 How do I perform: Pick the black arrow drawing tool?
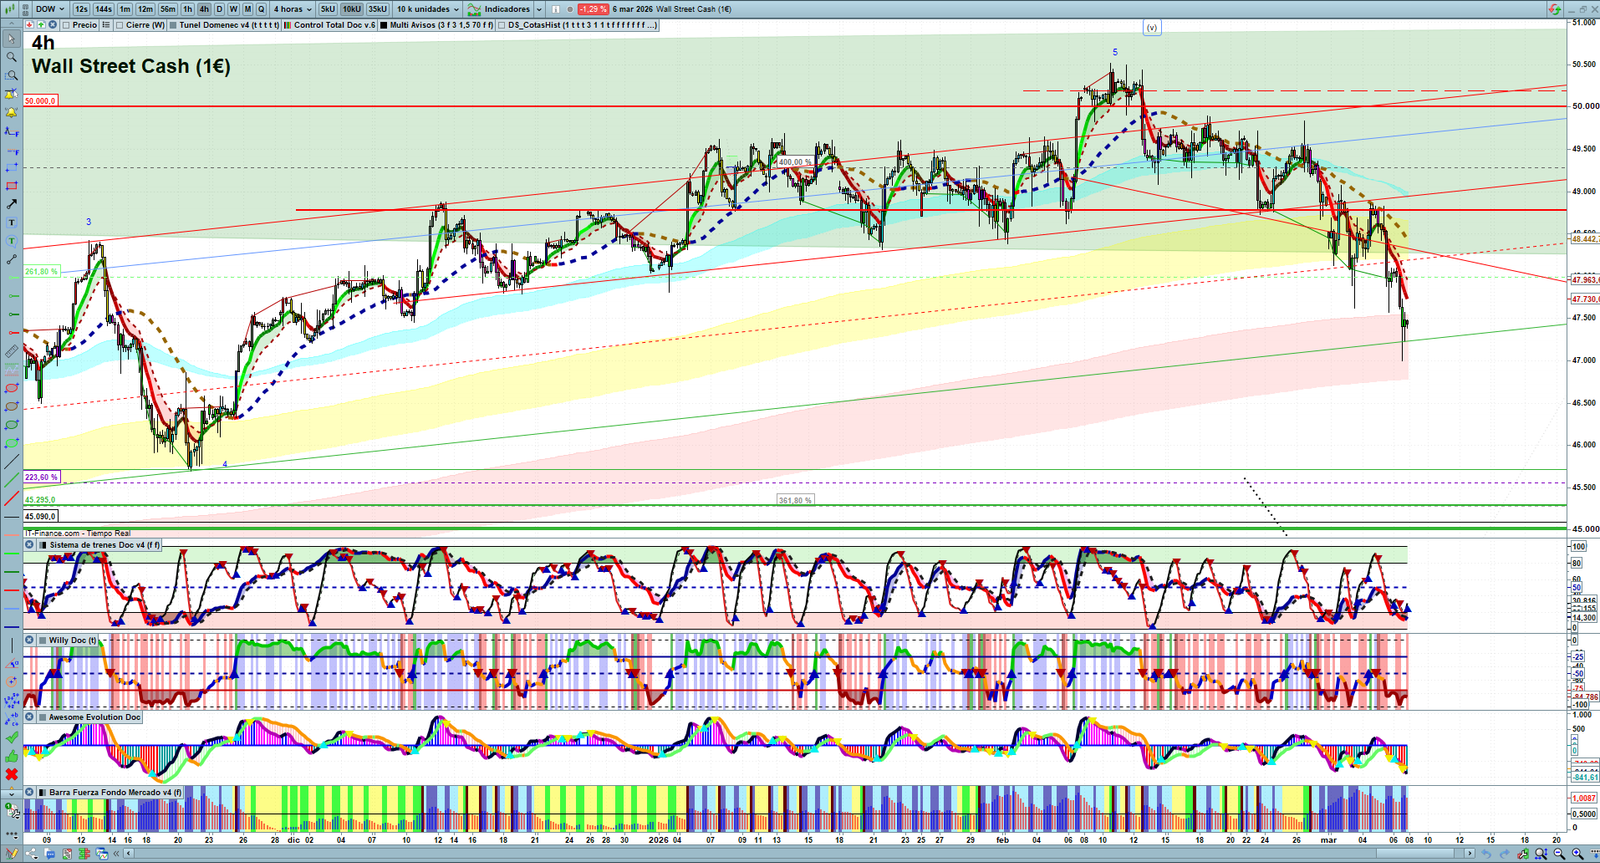12,204
